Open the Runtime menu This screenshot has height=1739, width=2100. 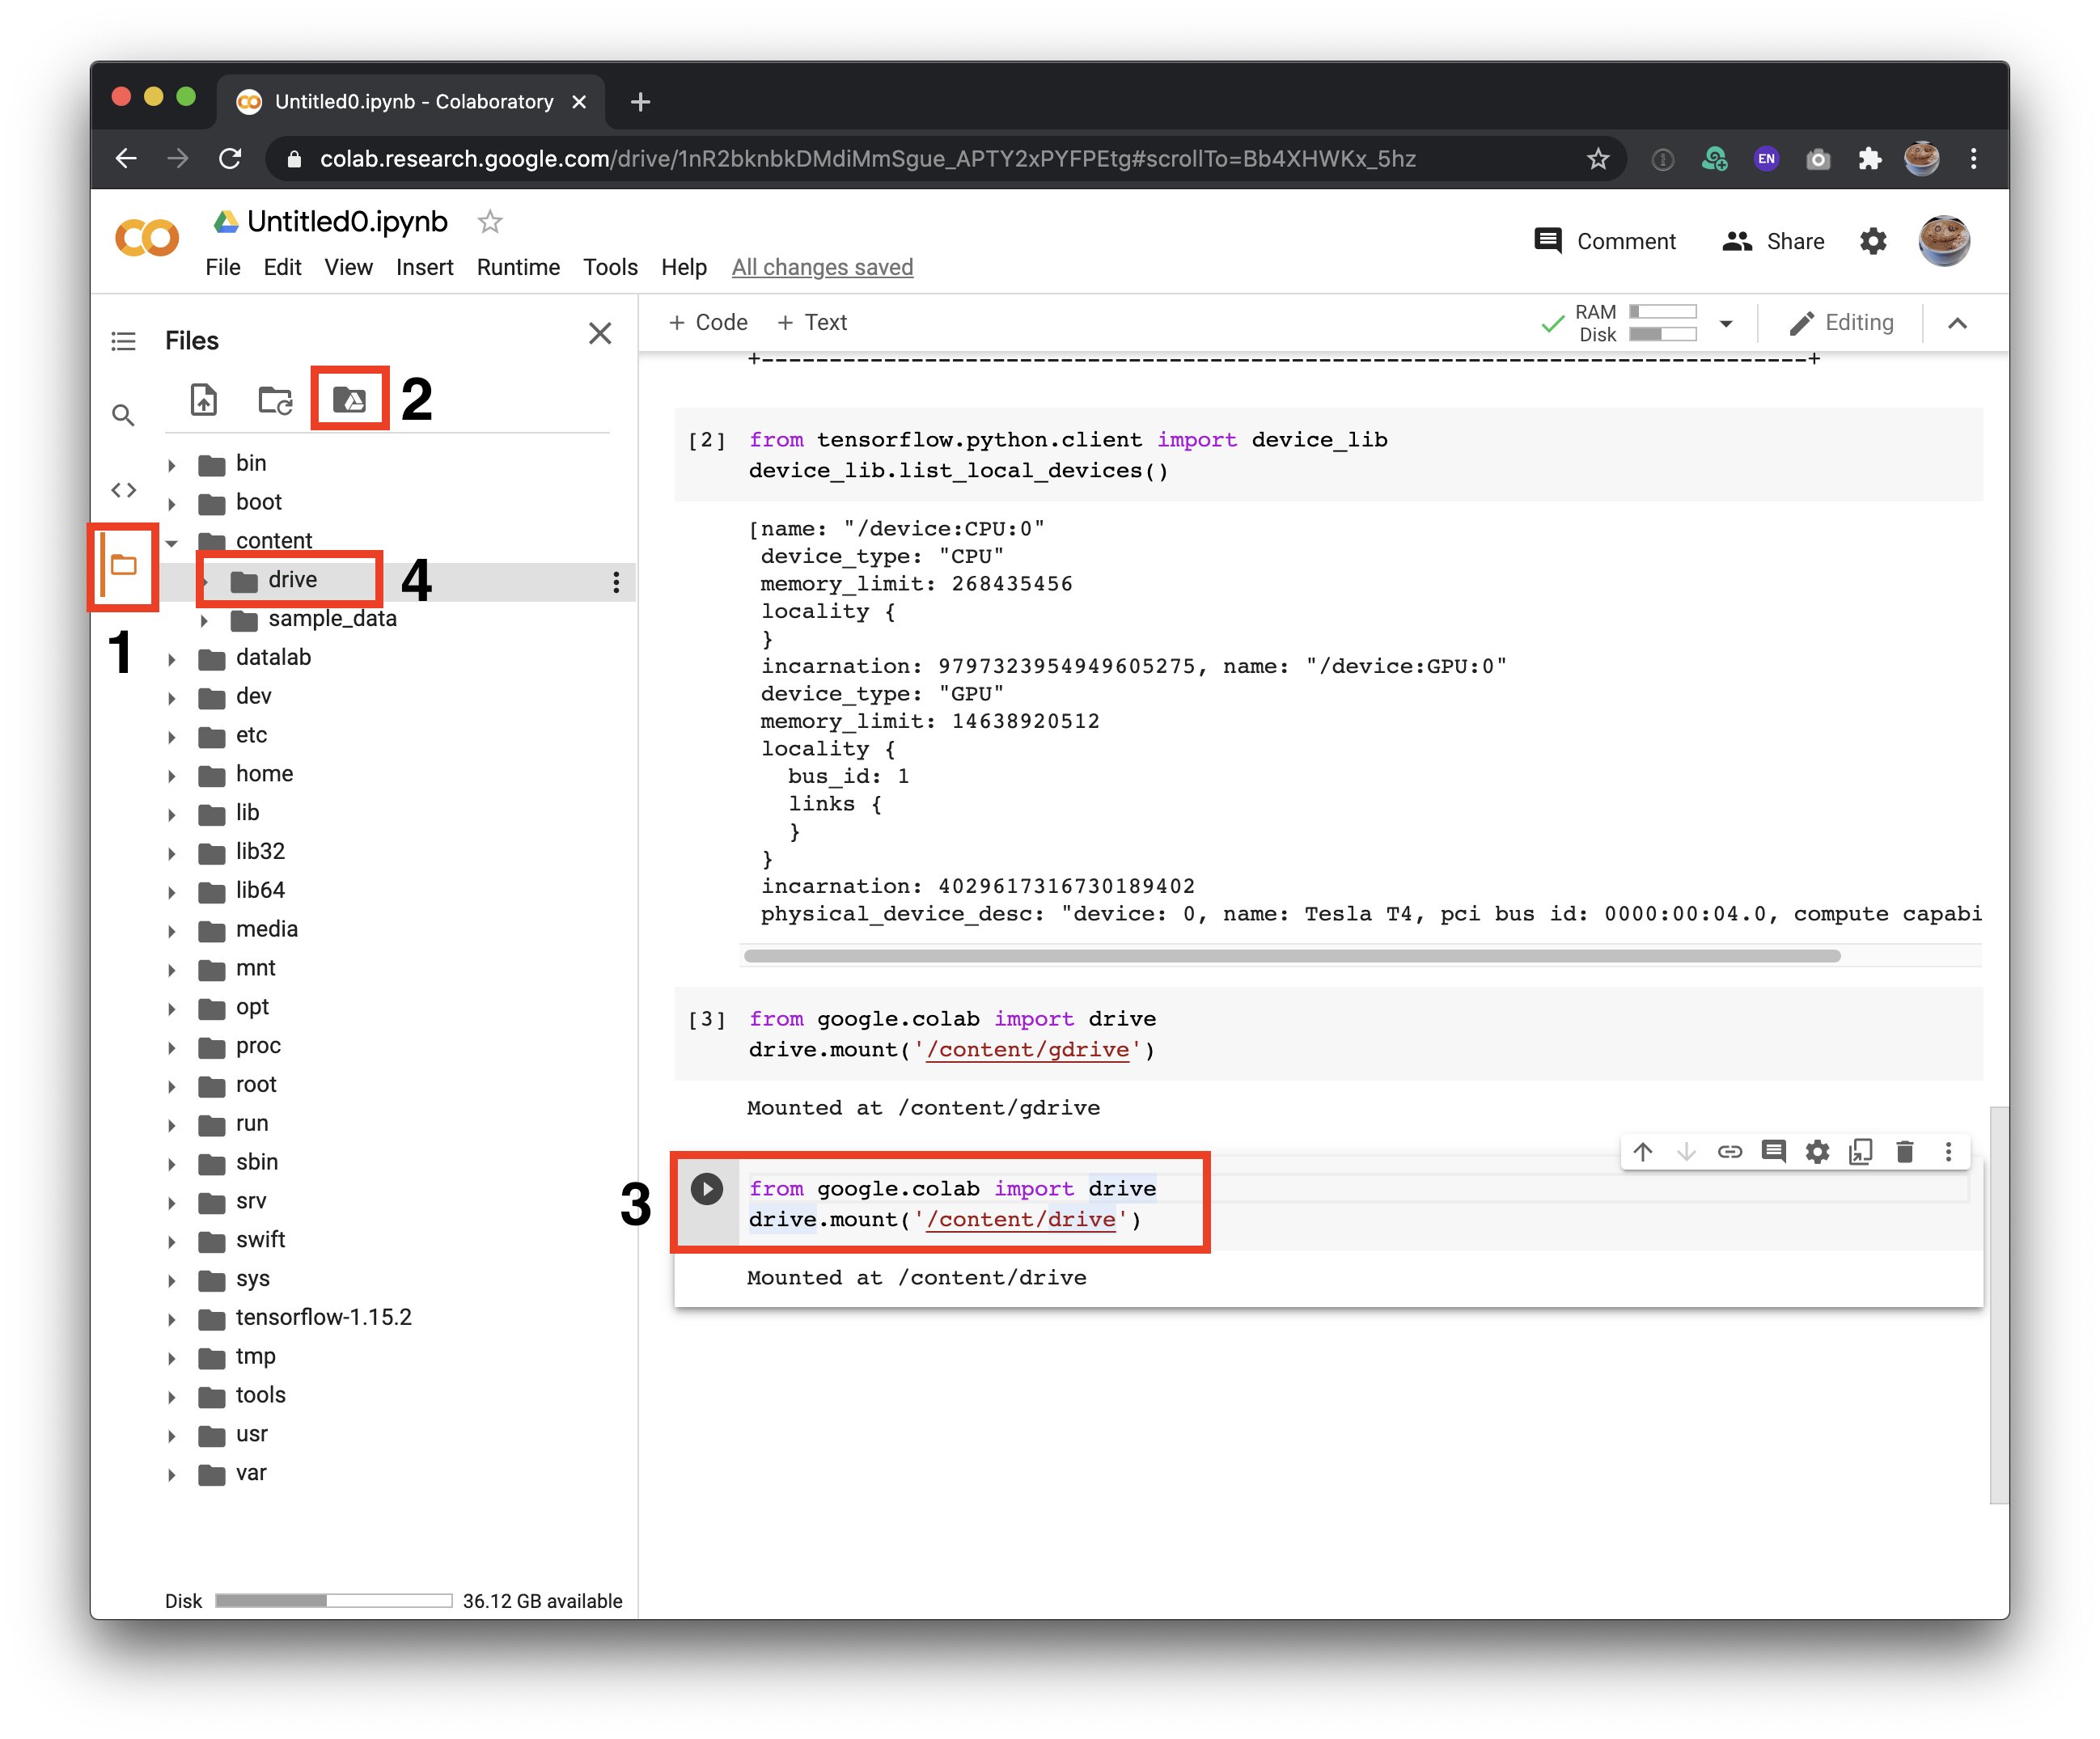(518, 267)
